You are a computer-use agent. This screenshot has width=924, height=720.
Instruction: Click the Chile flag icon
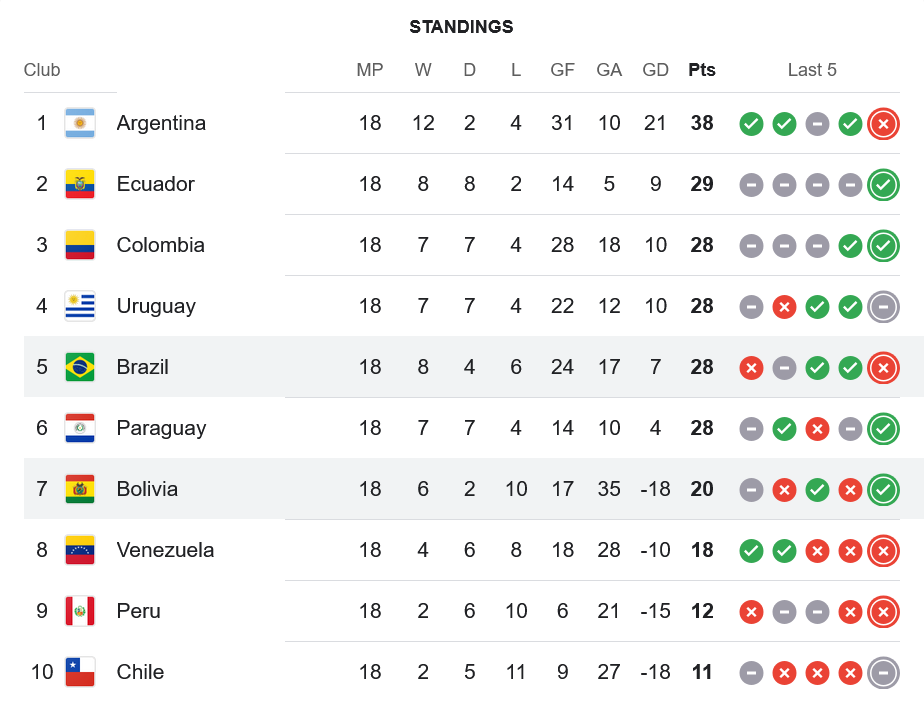coord(80,672)
